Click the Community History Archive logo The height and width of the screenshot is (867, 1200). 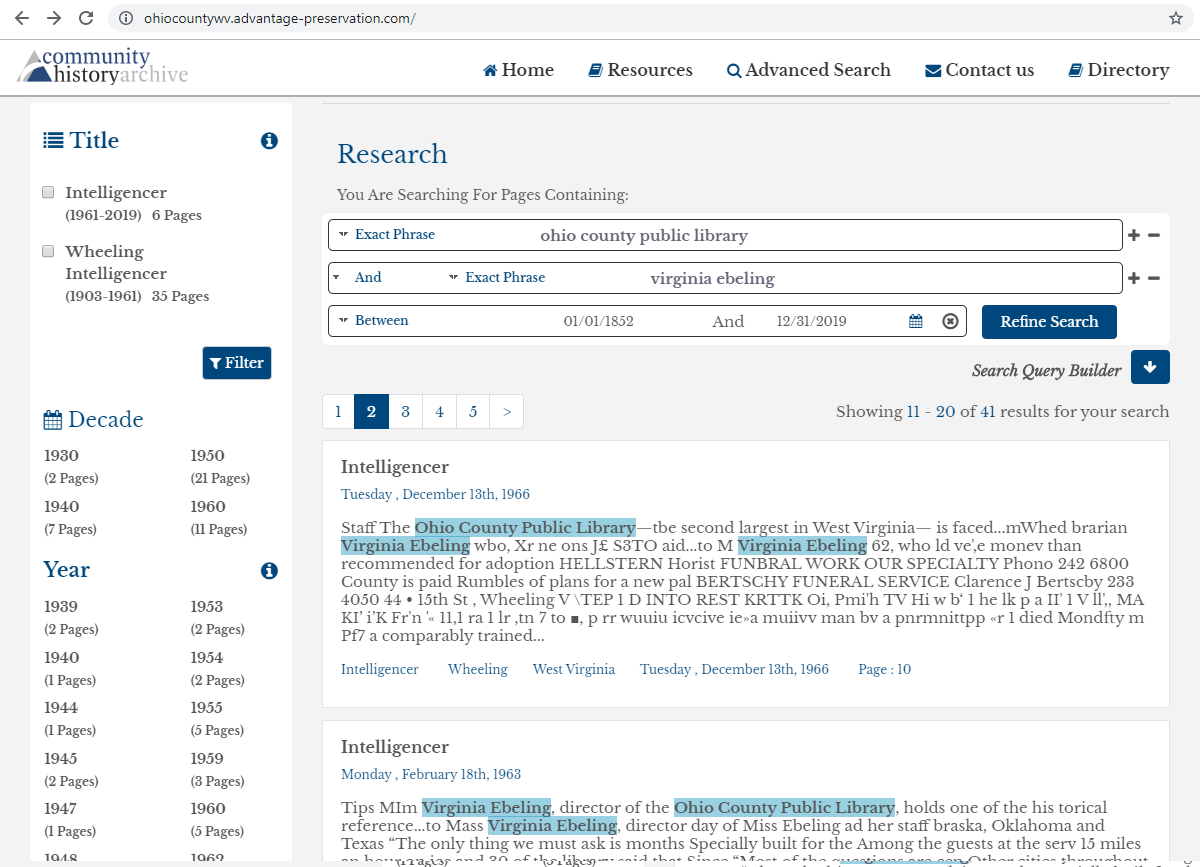(x=102, y=66)
